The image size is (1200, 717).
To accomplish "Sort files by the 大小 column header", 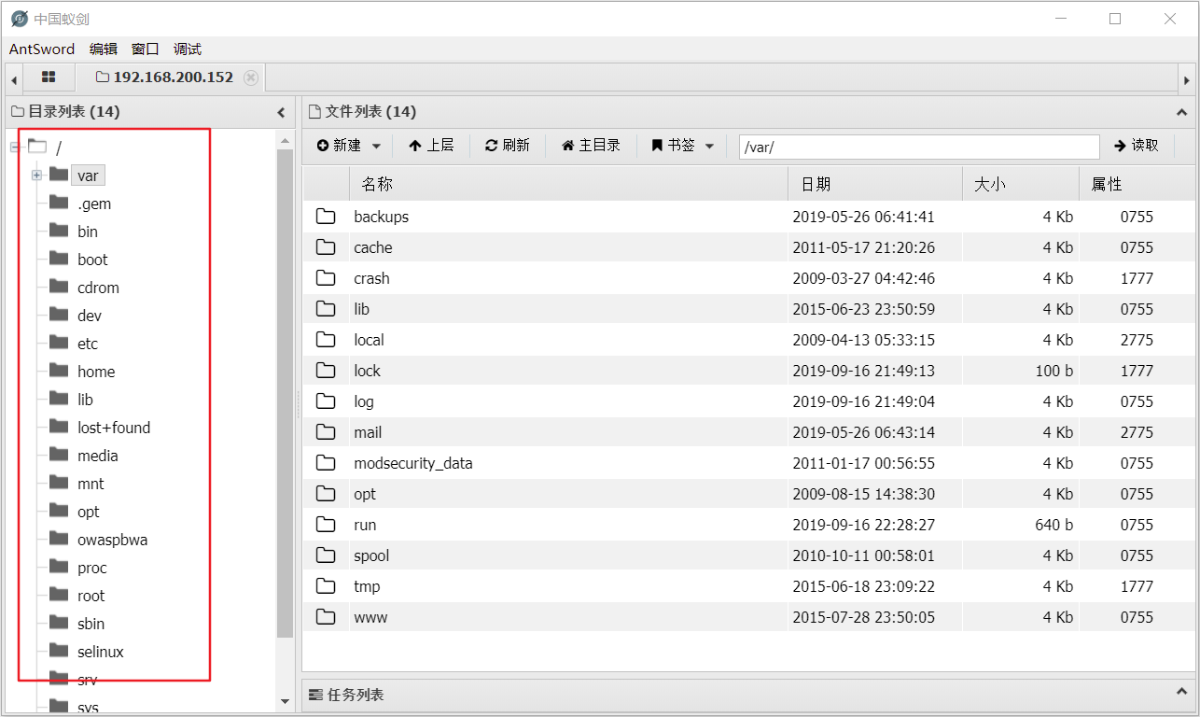I will (1021, 184).
